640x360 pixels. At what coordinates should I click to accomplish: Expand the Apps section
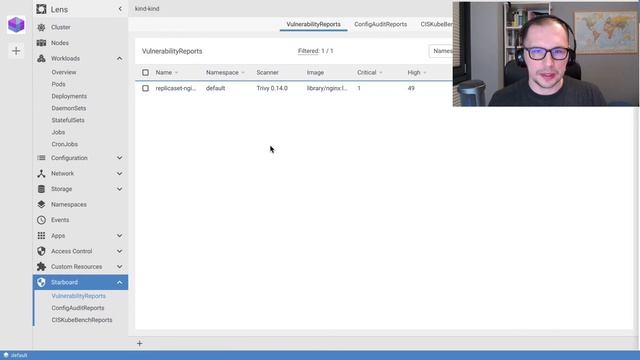click(x=120, y=236)
